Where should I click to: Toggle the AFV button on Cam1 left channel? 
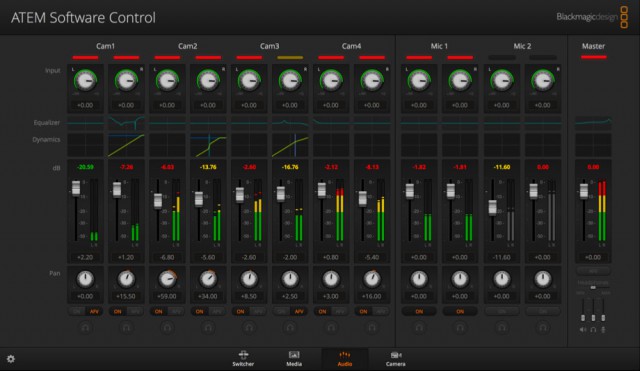click(94, 311)
